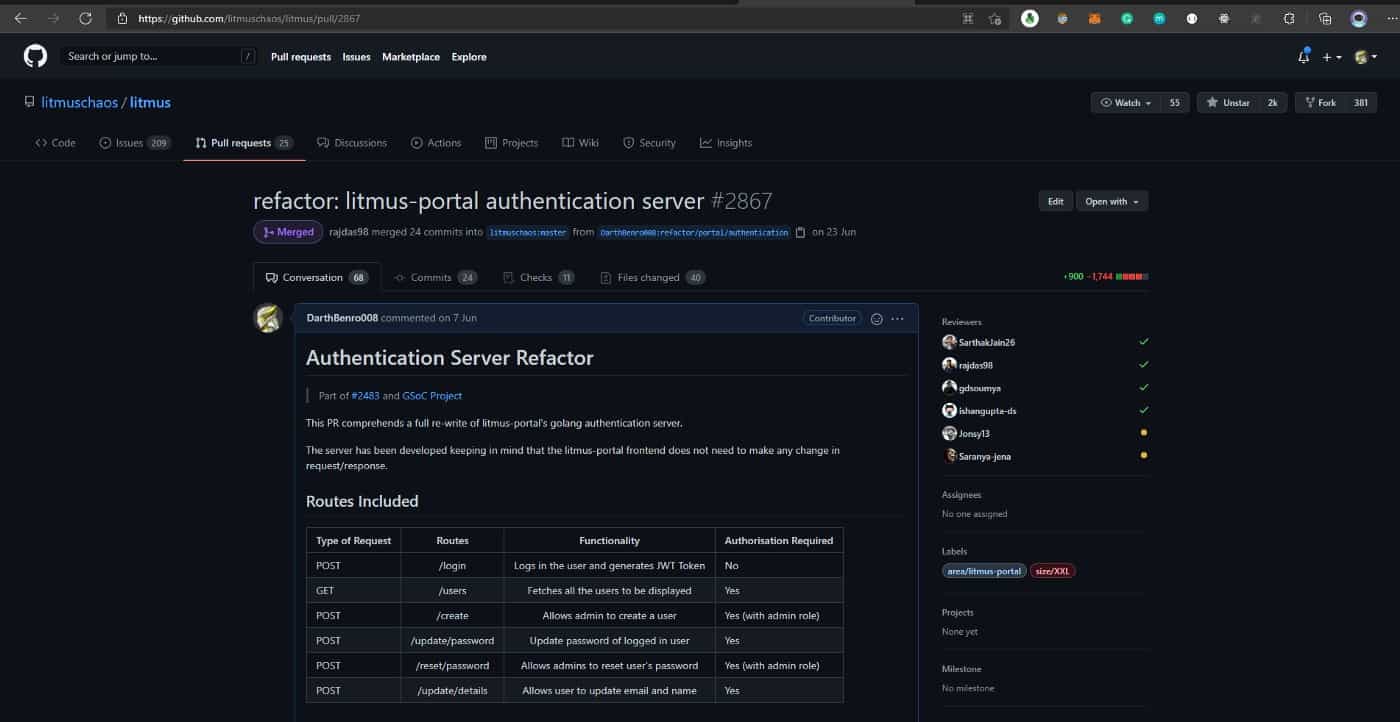
Task: Open the user avatar dropdown menu
Action: click(x=1365, y=57)
